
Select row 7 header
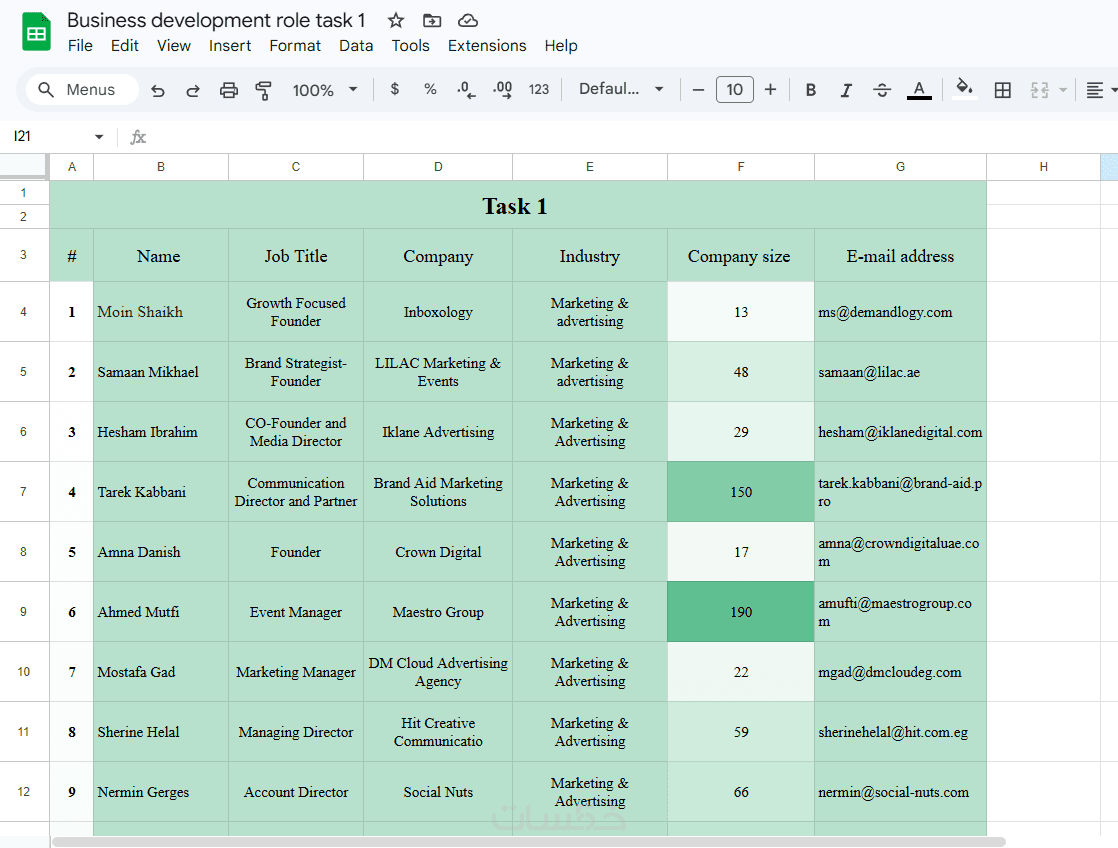pos(24,491)
